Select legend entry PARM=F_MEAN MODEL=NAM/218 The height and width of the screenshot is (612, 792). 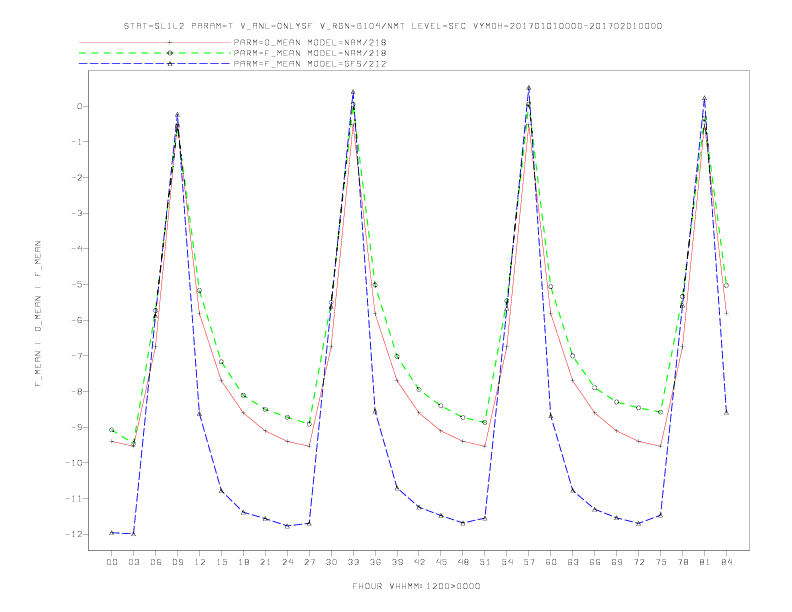310,53
